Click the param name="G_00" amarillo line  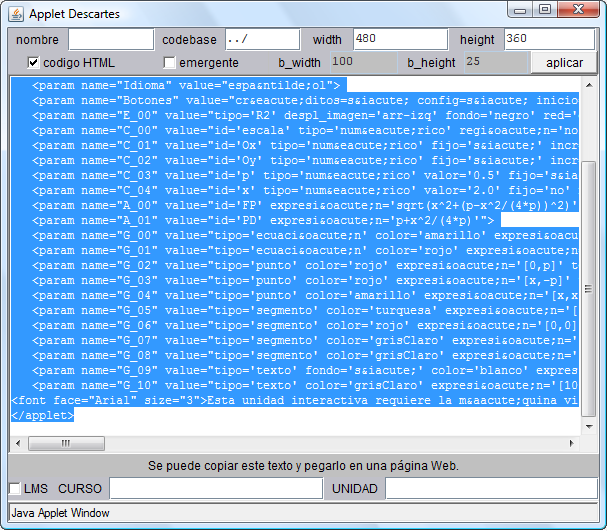pos(305,236)
